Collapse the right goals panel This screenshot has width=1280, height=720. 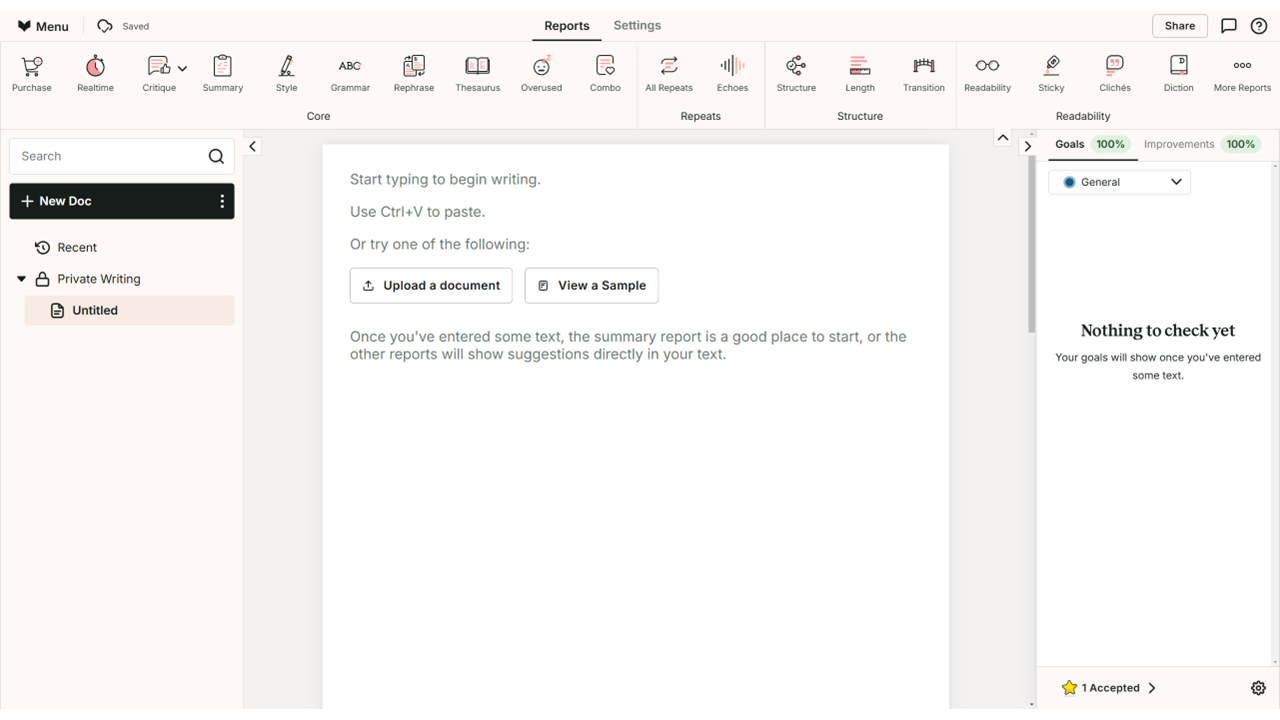coord(1027,147)
